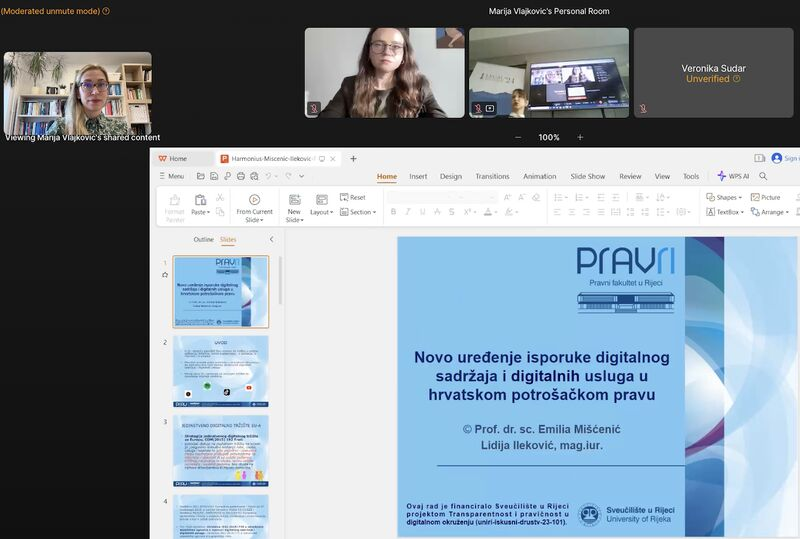Switch to the Outline pane tab
Screen dimensions: 800x539
point(203,240)
